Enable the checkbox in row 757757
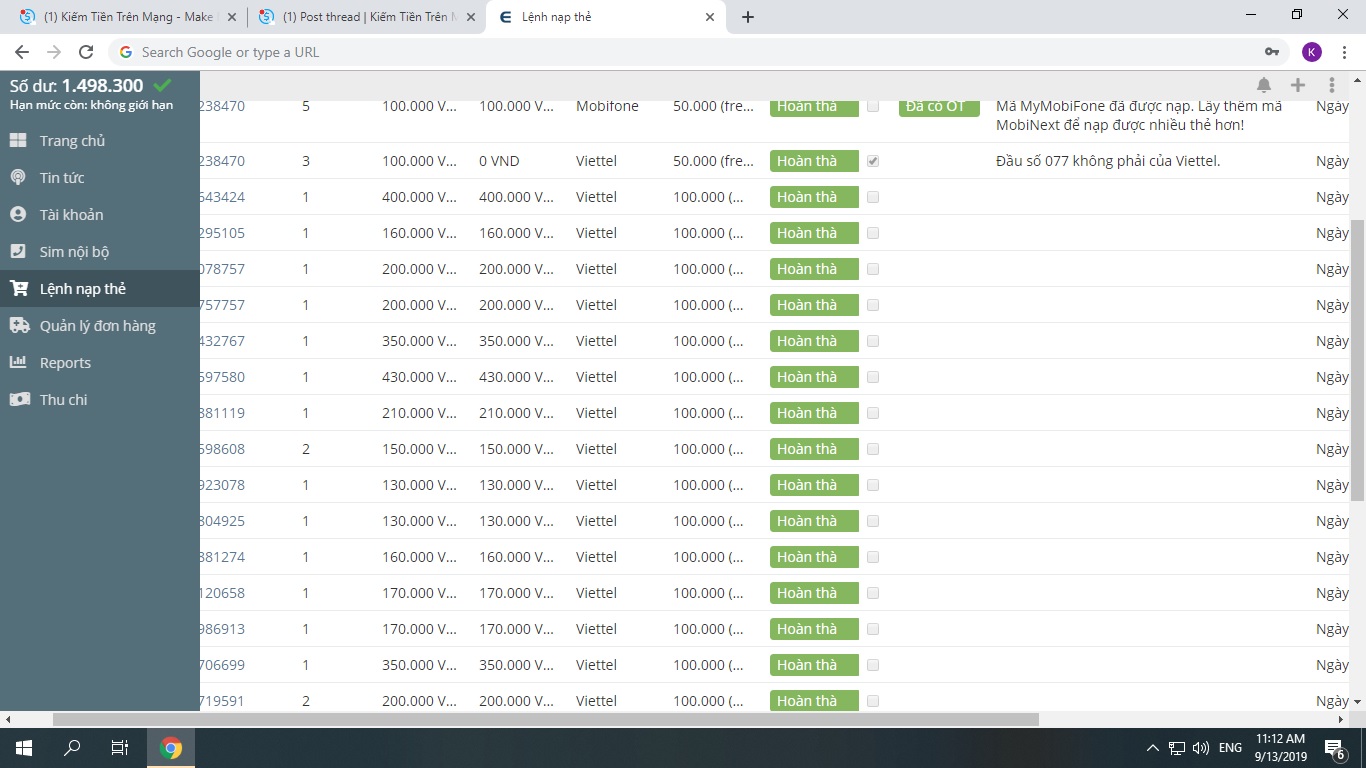 point(873,305)
